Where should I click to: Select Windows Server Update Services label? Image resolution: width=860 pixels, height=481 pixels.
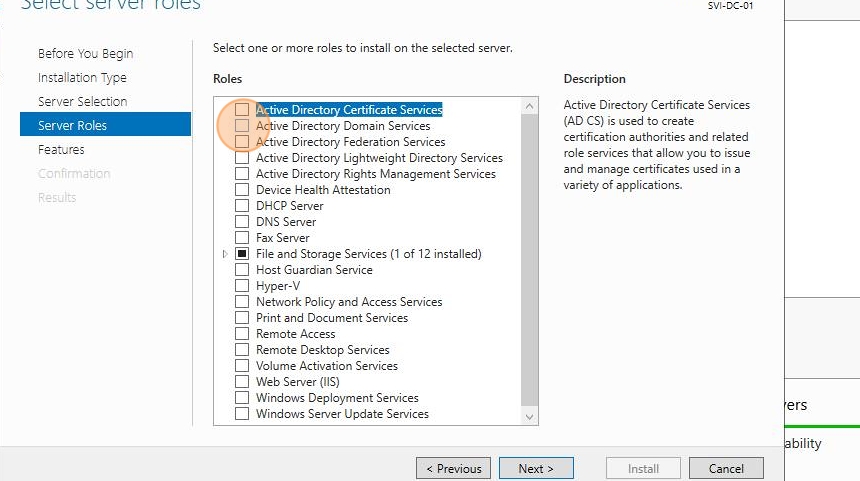point(342,414)
